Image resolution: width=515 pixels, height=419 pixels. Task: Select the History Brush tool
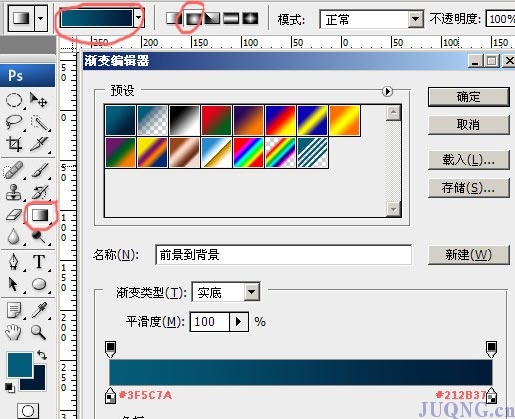(40, 192)
